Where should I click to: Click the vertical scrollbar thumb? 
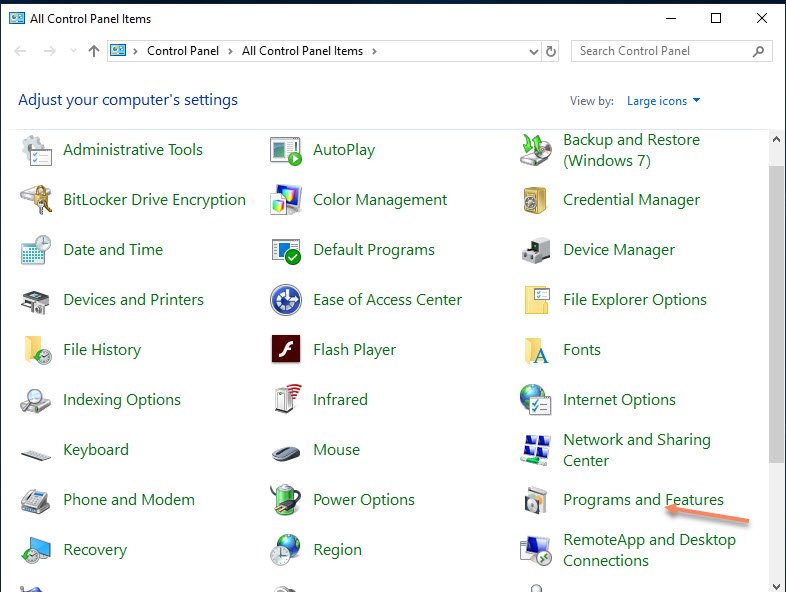pos(776,312)
